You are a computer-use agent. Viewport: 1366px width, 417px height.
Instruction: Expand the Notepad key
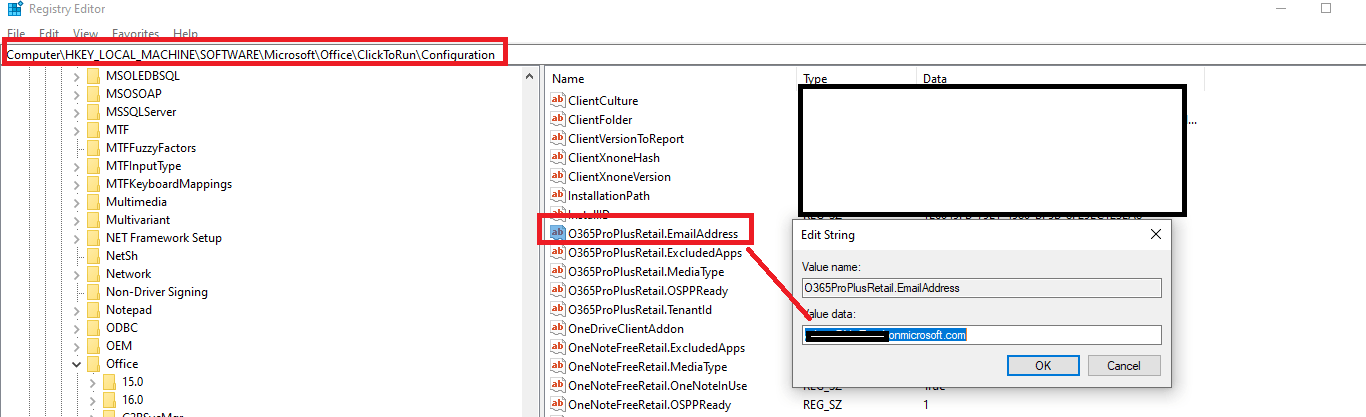[76, 310]
